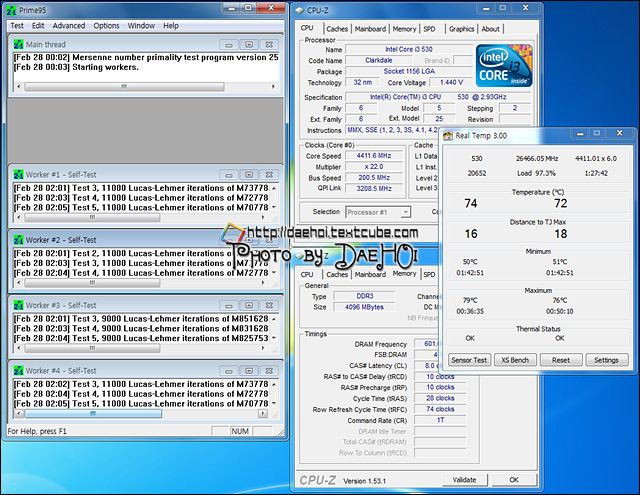Open the Edit menu in Prime95
Screen dimensions: 640x495
(x=38, y=26)
